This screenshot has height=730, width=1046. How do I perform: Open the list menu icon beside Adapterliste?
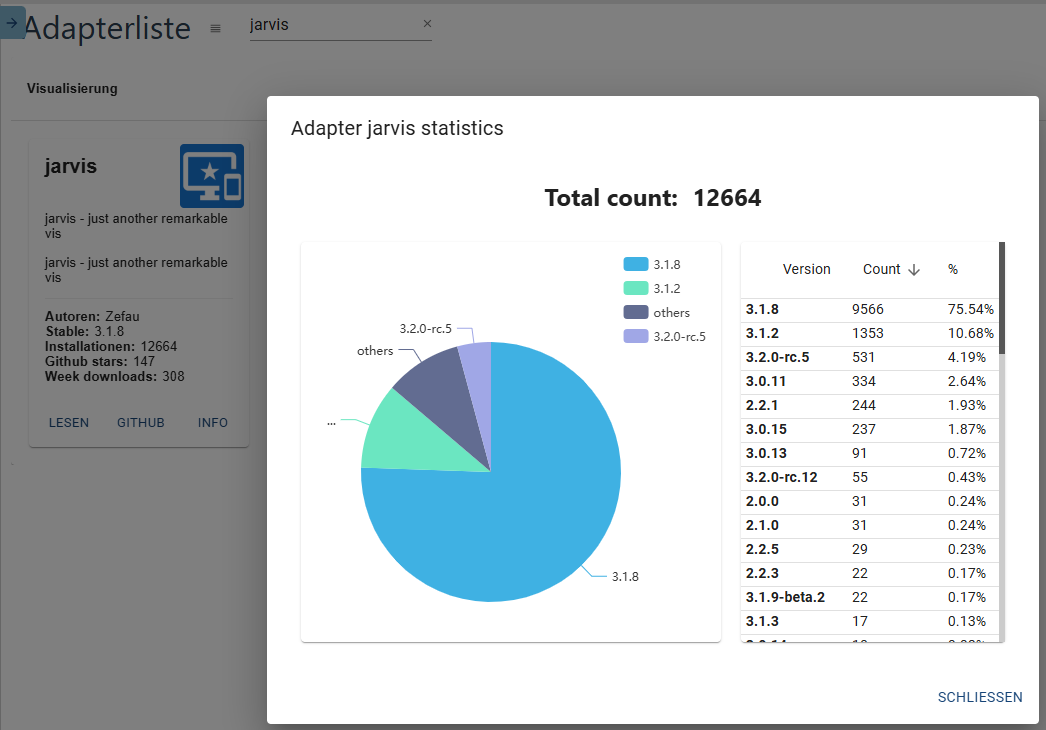[x=215, y=28]
